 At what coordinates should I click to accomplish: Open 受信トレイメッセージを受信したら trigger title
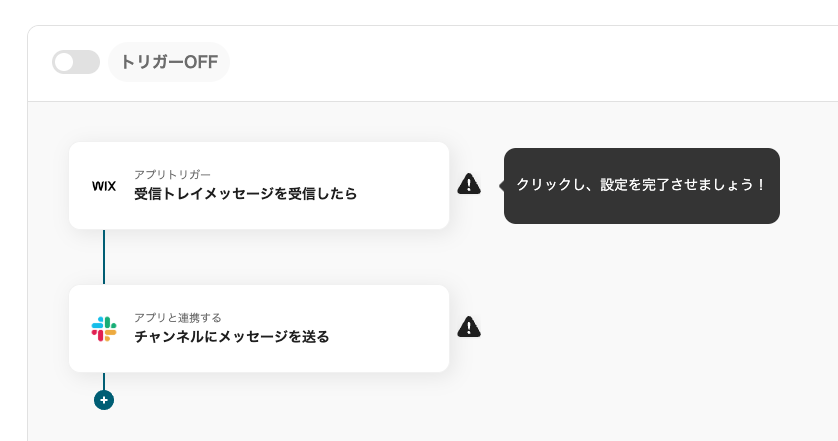[245, 194]
